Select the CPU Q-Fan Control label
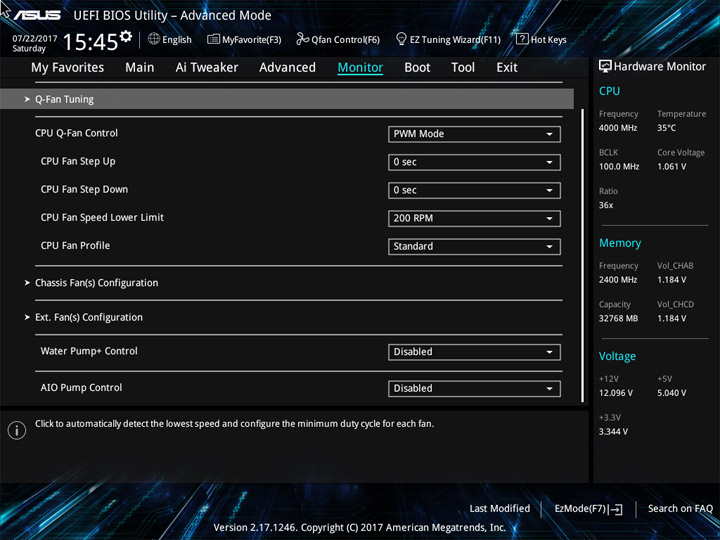720x540 pixels. click(x=76, y=133)
